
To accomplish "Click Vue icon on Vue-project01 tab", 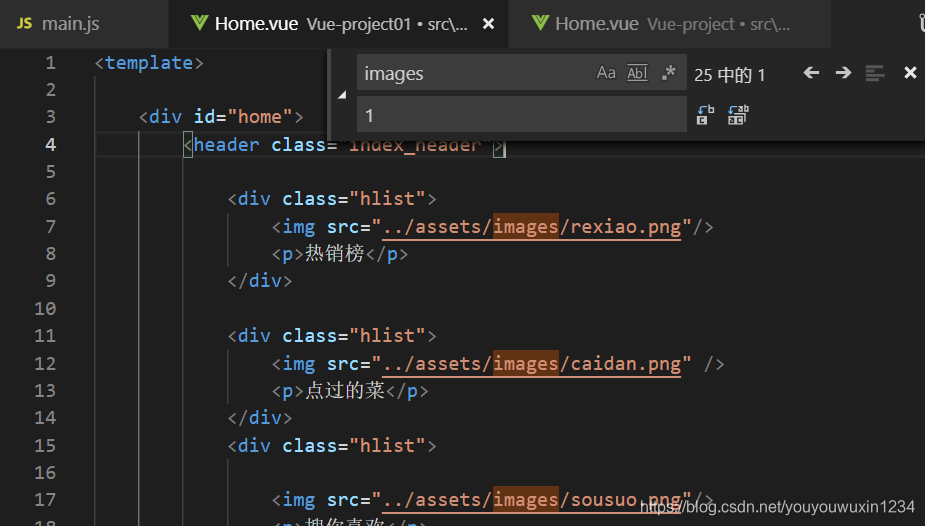I will click(x=199, y=23).
